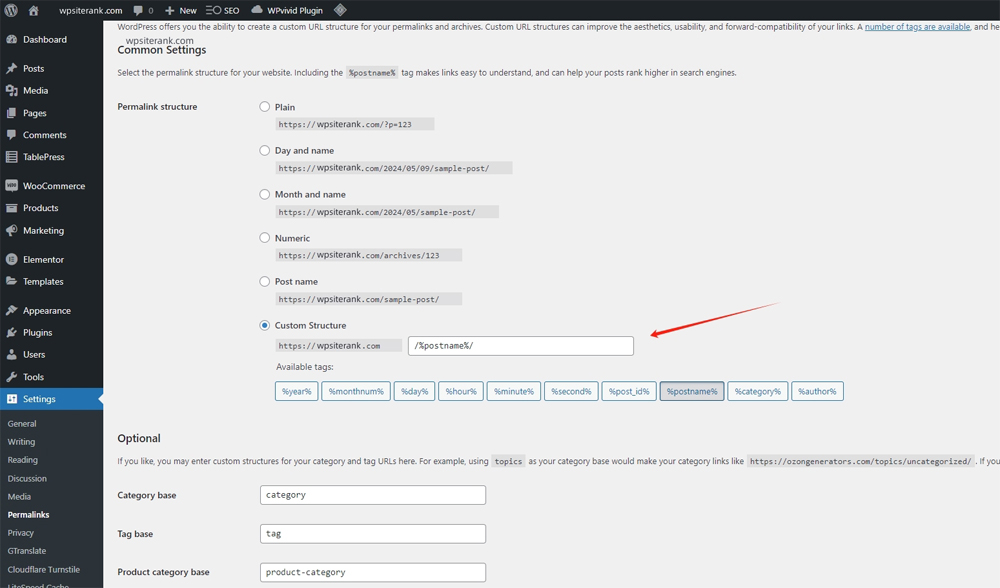Click the Category base input field
Image resolution: width=1000 pixels, height=588 pixels.
tap(372, 495)
